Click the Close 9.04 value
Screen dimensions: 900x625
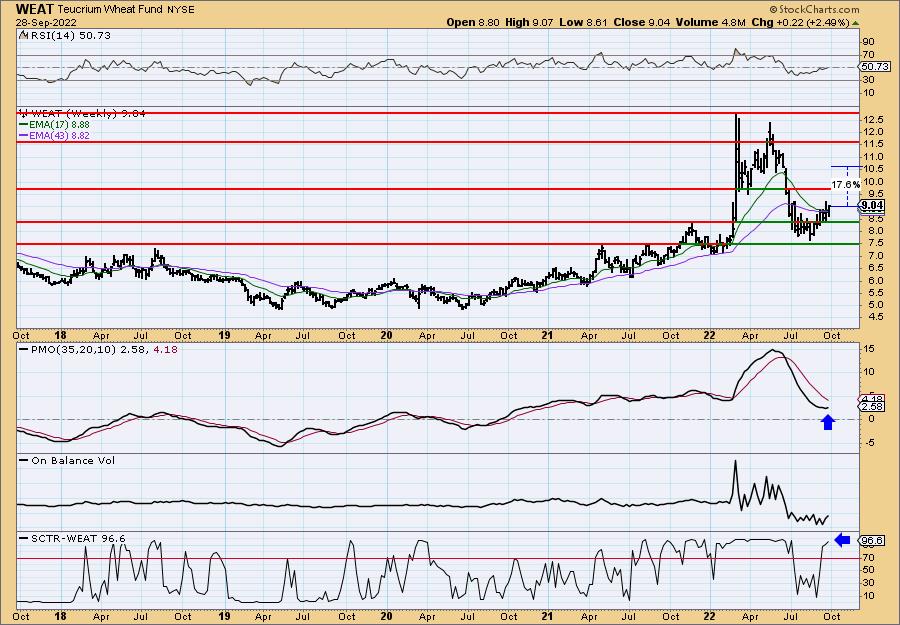point(641,22)
